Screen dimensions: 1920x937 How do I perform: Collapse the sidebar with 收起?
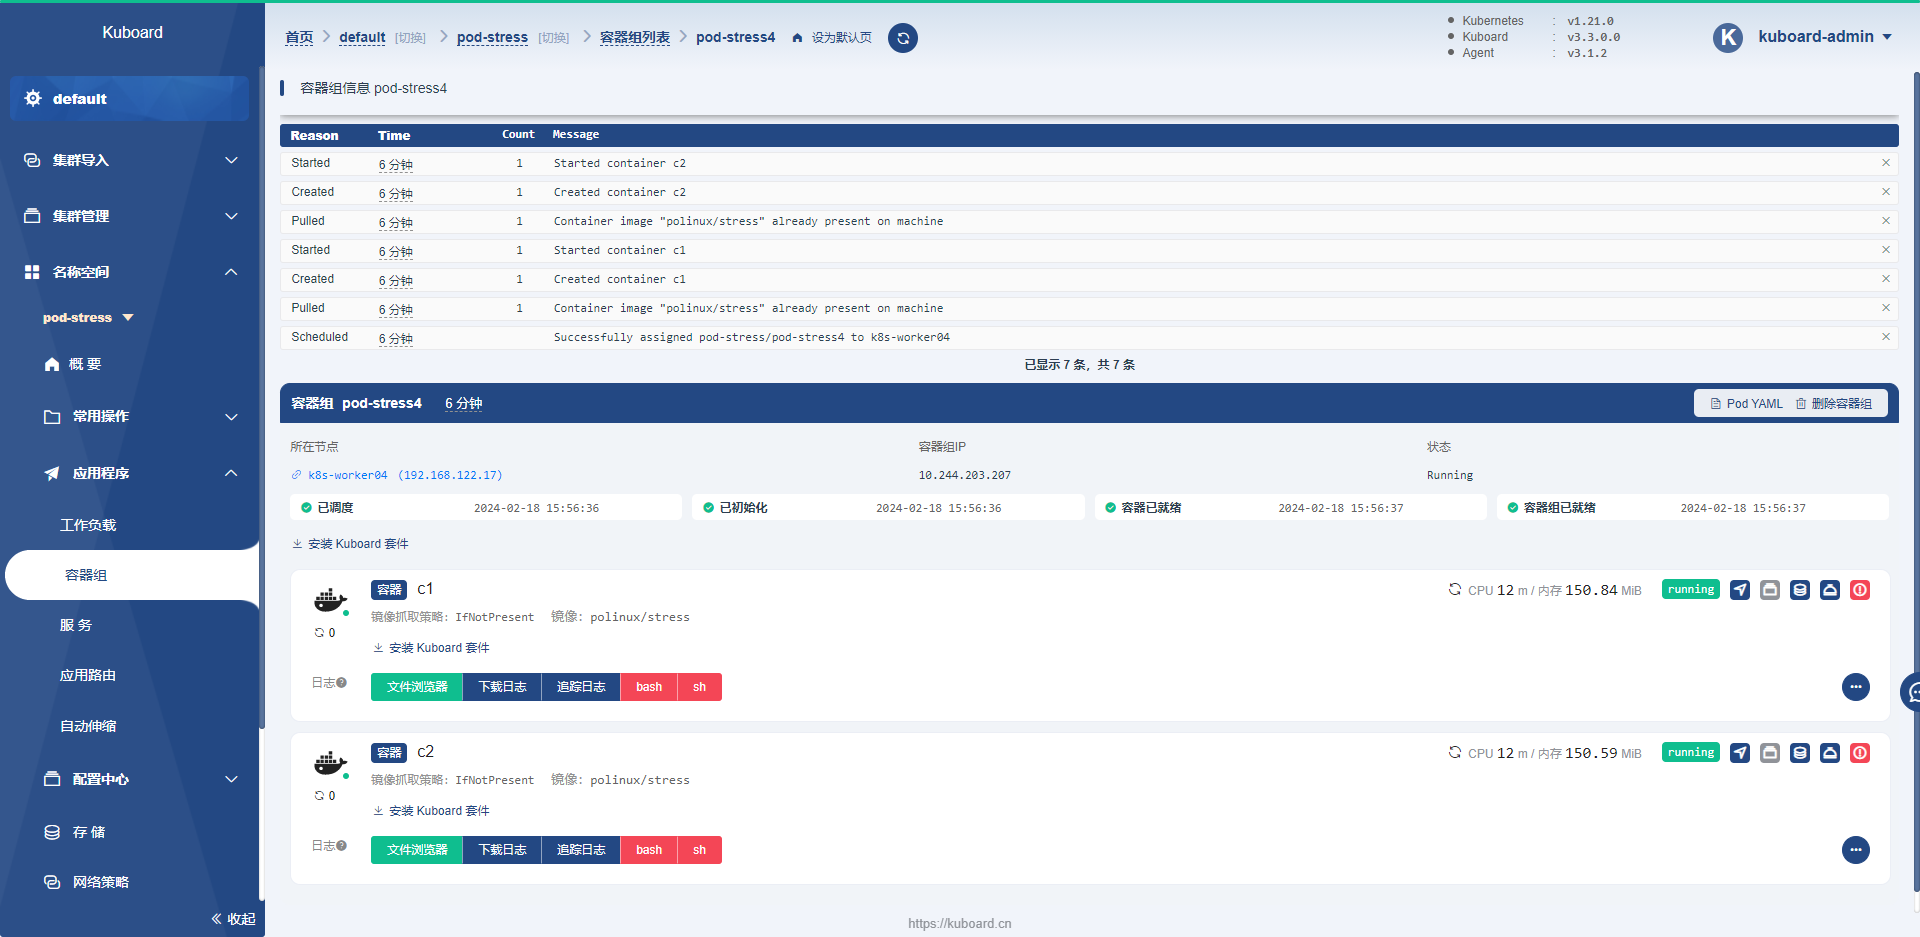[233, 919]
